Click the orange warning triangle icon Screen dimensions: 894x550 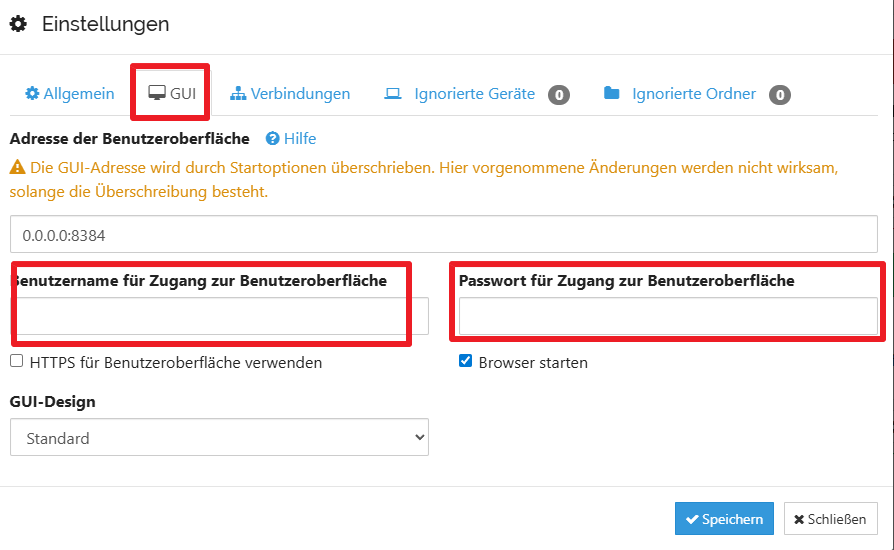17,169
